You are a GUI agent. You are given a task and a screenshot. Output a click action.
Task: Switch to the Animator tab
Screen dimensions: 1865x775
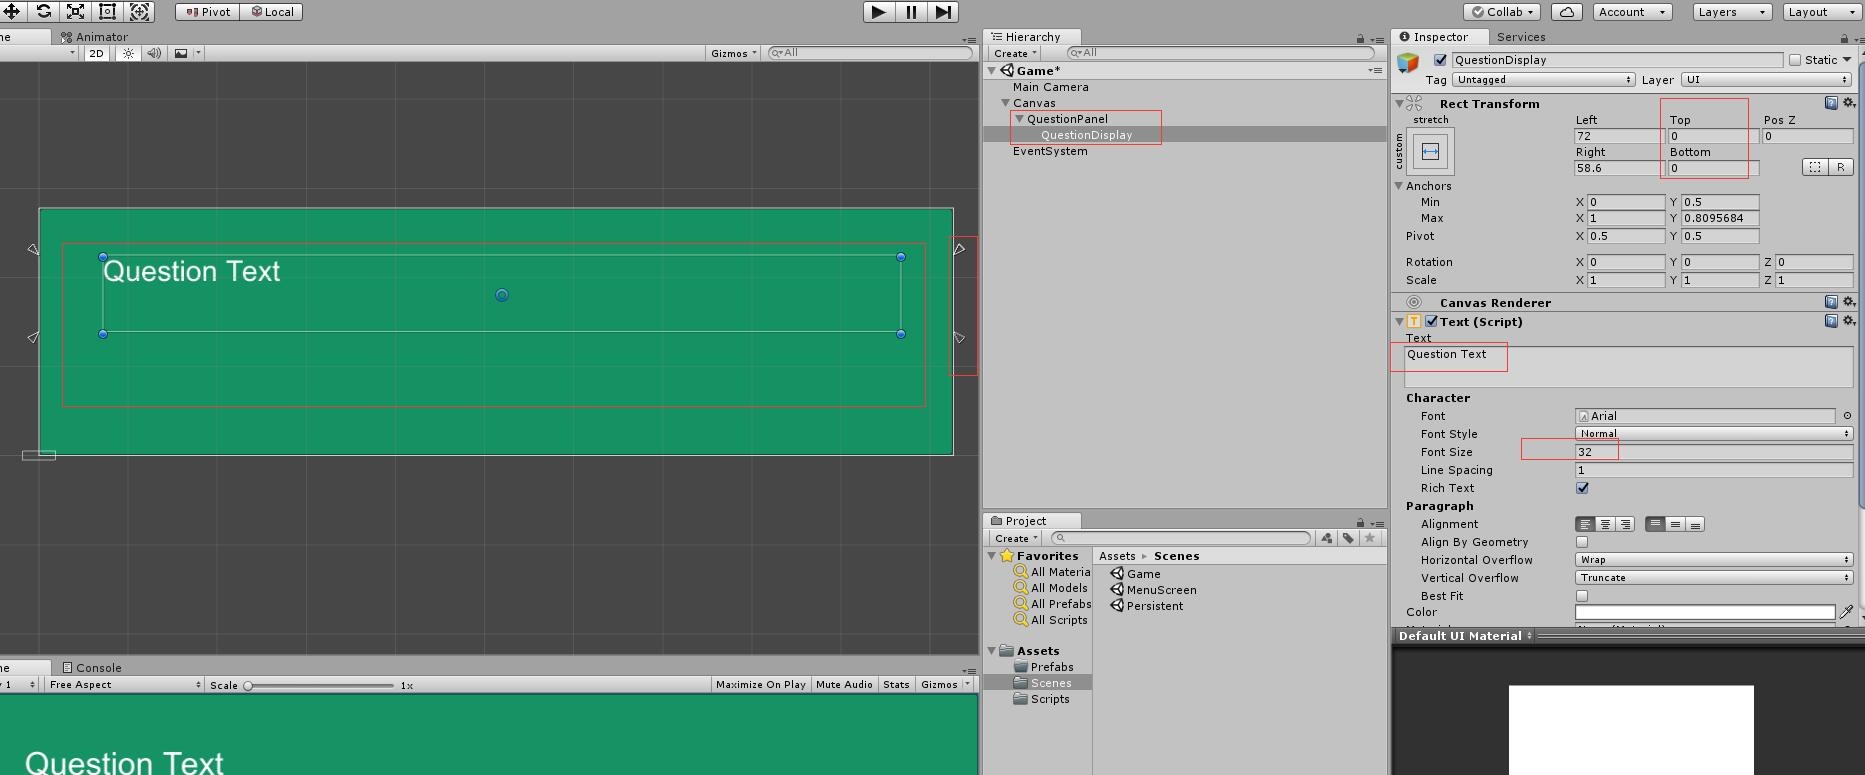tap(95, 37)
